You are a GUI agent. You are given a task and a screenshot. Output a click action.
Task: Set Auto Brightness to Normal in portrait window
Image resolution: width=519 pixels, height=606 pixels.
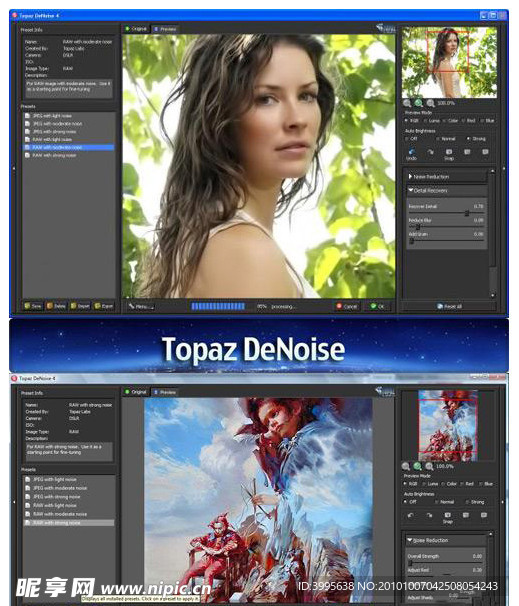click(x=446, y=138)
